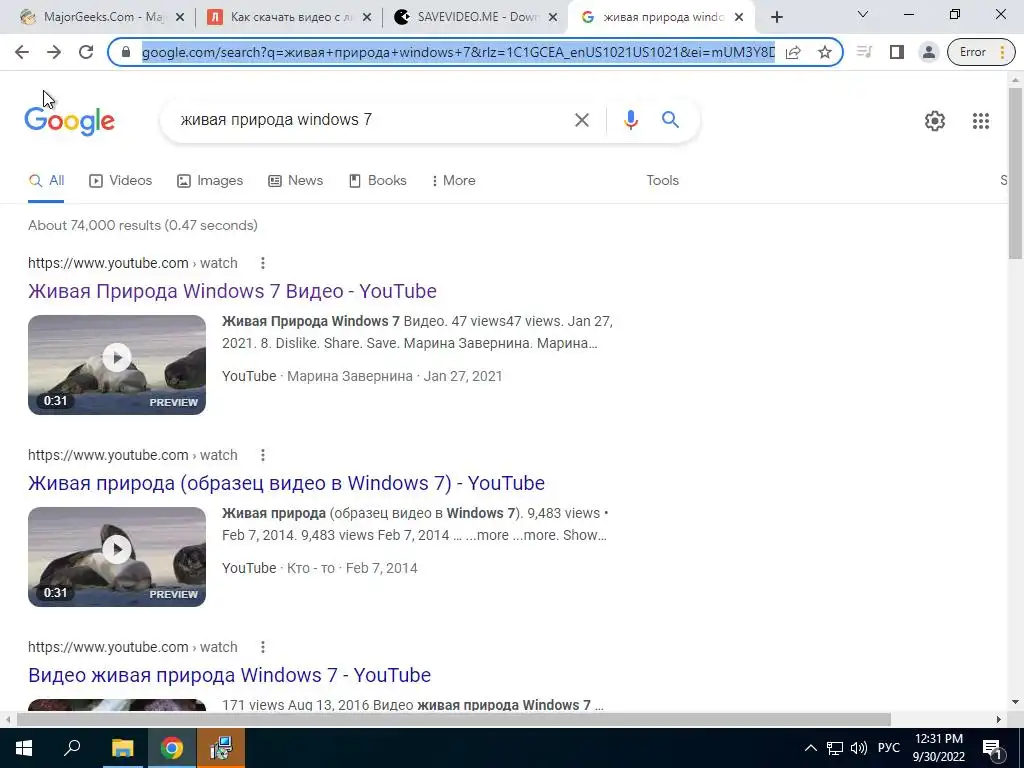
Task: Play the Кто - то video thumbnail
Action: [117, 557]
